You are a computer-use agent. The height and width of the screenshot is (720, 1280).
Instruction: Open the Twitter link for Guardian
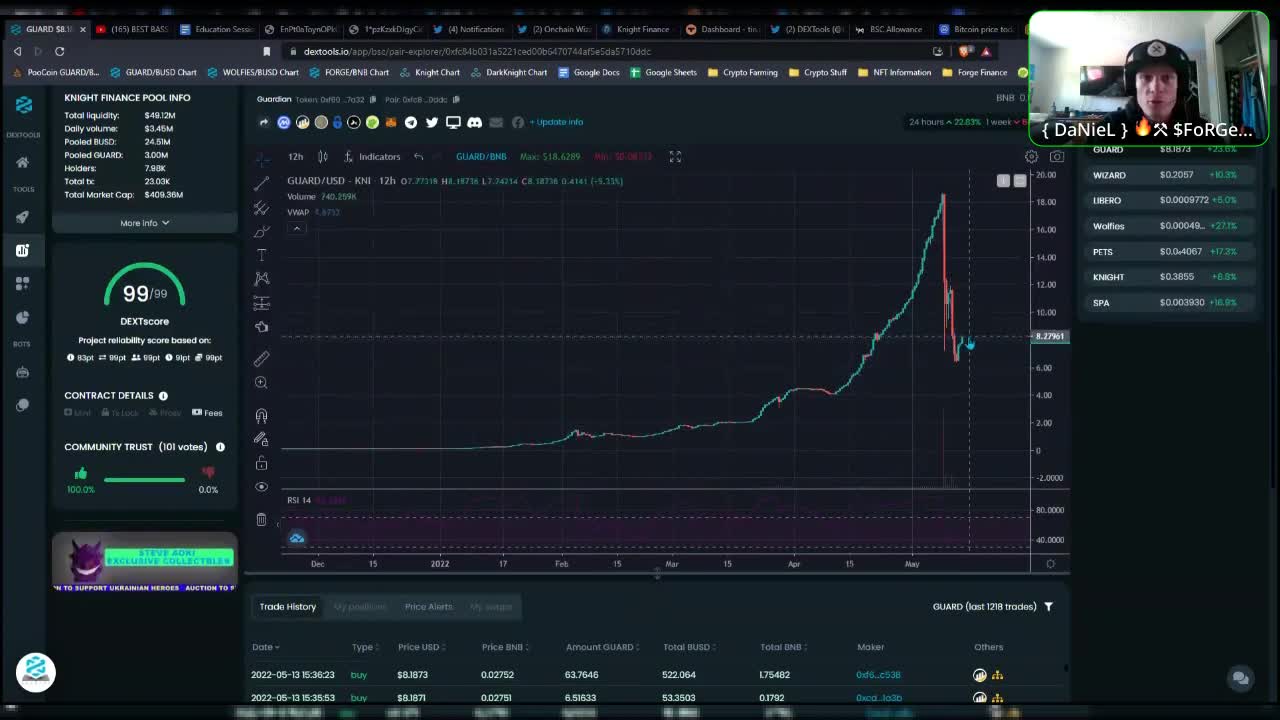(x=432, y=122)
